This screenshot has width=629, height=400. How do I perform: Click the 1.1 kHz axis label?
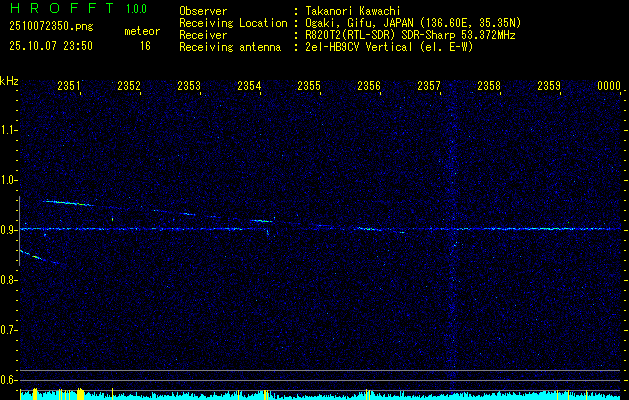tap(8, 130)
